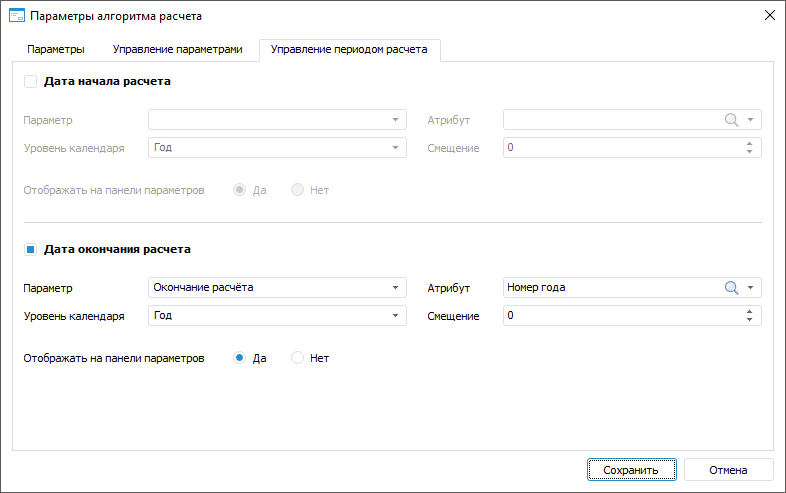Open the Управление параметрами tab
The height and width of the screenshot is (493, 786).
(x=177, y=49)
